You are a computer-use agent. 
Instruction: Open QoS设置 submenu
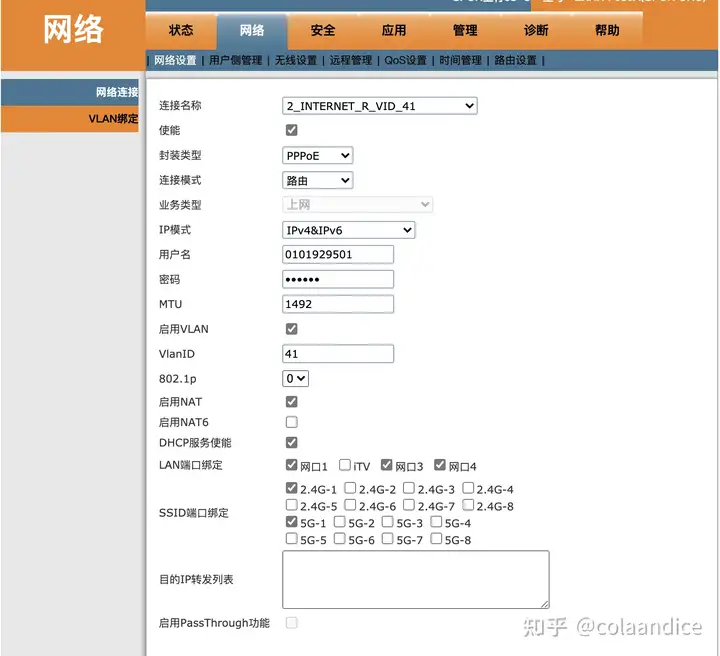(x=405, y=61)
